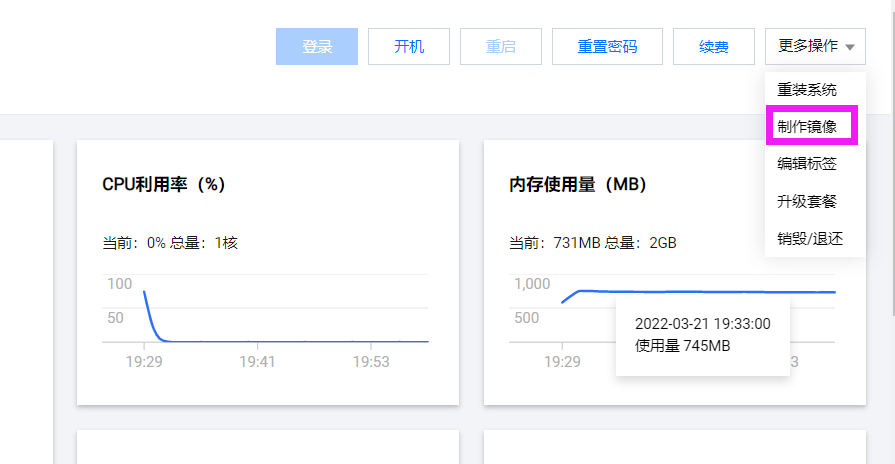Click the 19:53 label on CPU chart
Image resolution: width=895 pixels, height=464 pixels.
[x=371, y=362]
